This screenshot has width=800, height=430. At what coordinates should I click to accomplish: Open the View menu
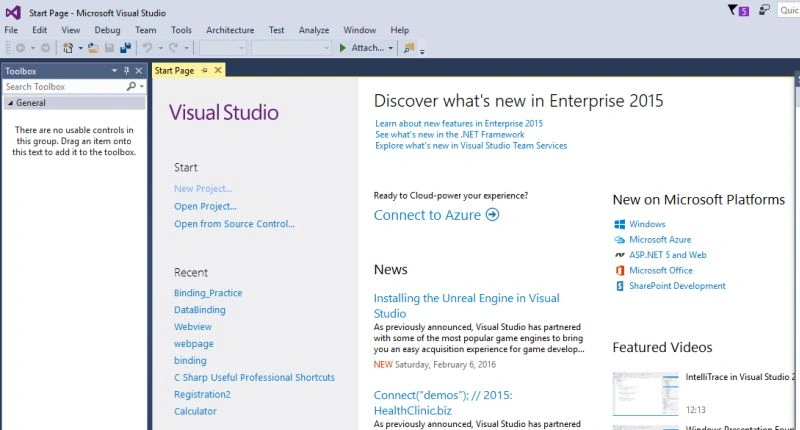(x=71, y=30)
